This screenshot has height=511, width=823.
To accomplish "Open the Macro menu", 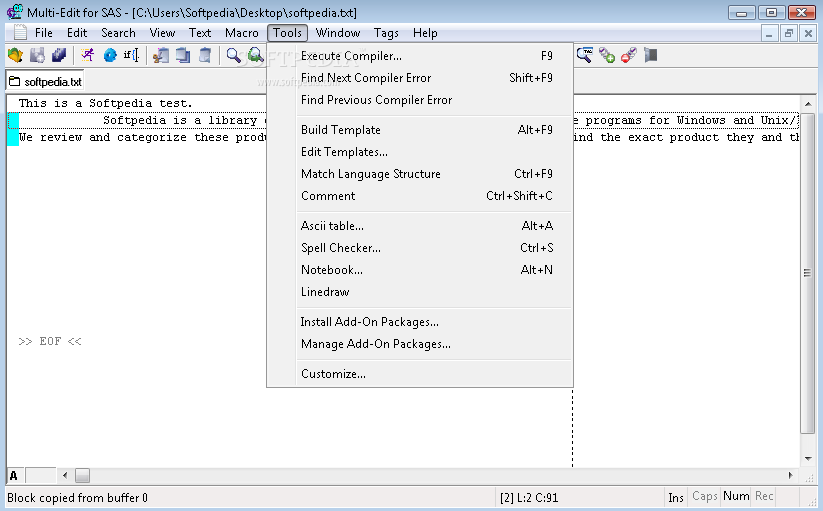I will 241,33.
